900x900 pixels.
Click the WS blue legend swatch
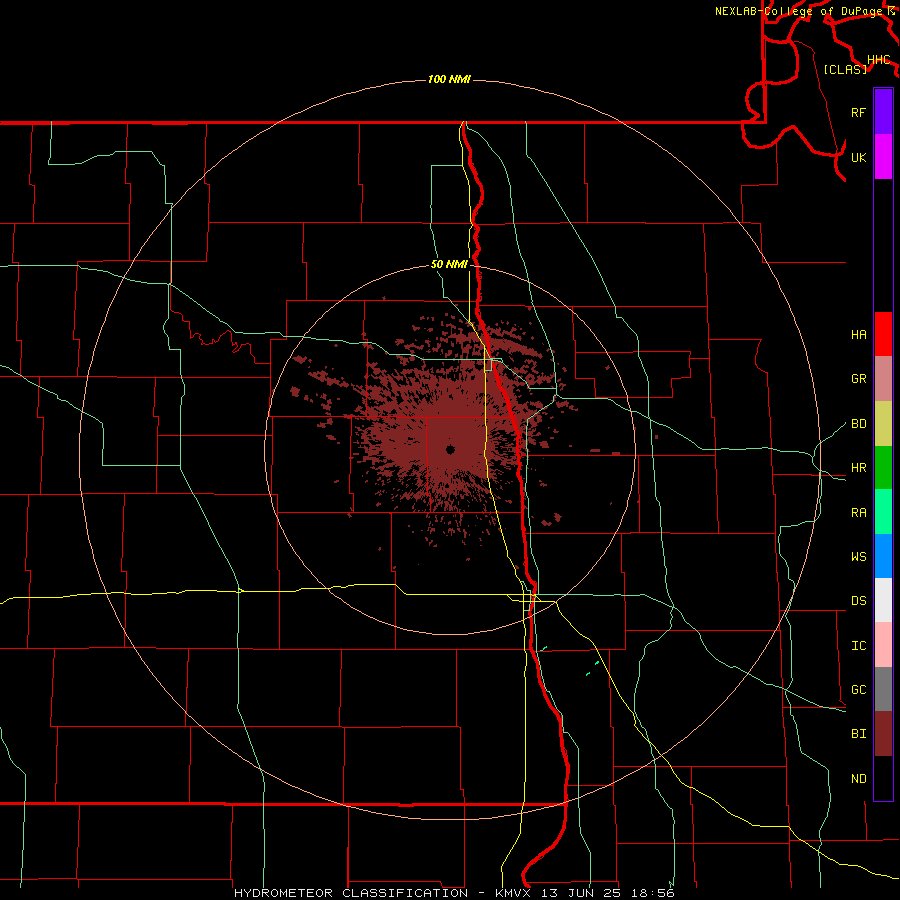coord(883,556)
